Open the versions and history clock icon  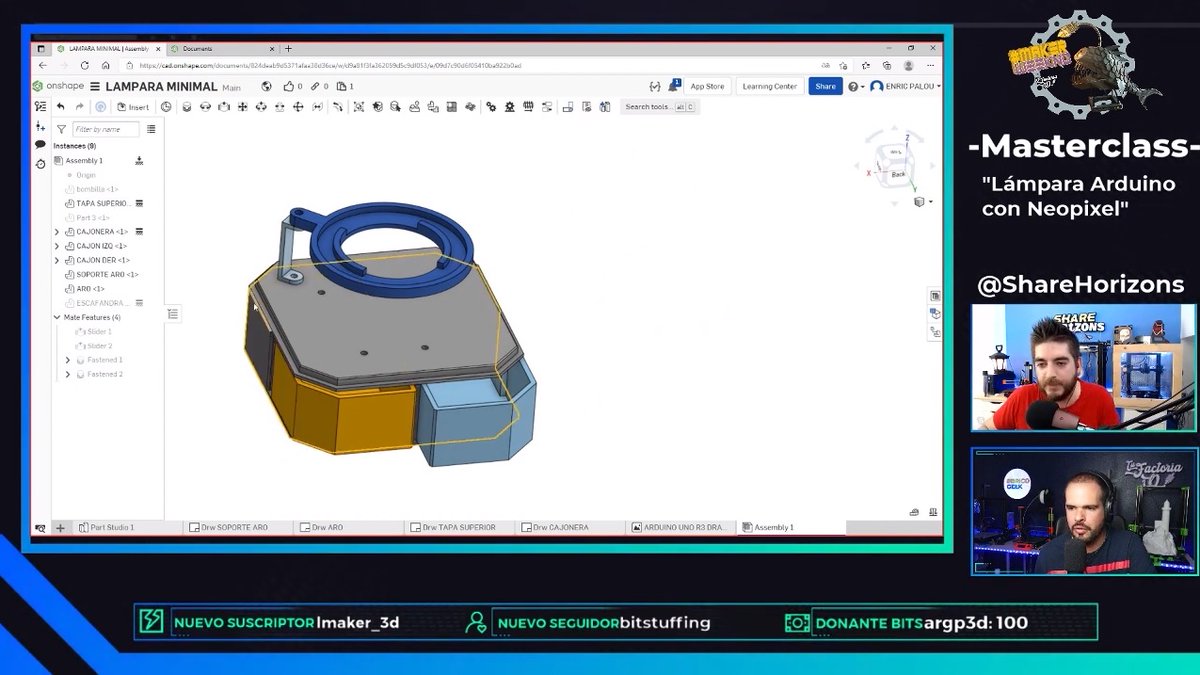point(166,107)
